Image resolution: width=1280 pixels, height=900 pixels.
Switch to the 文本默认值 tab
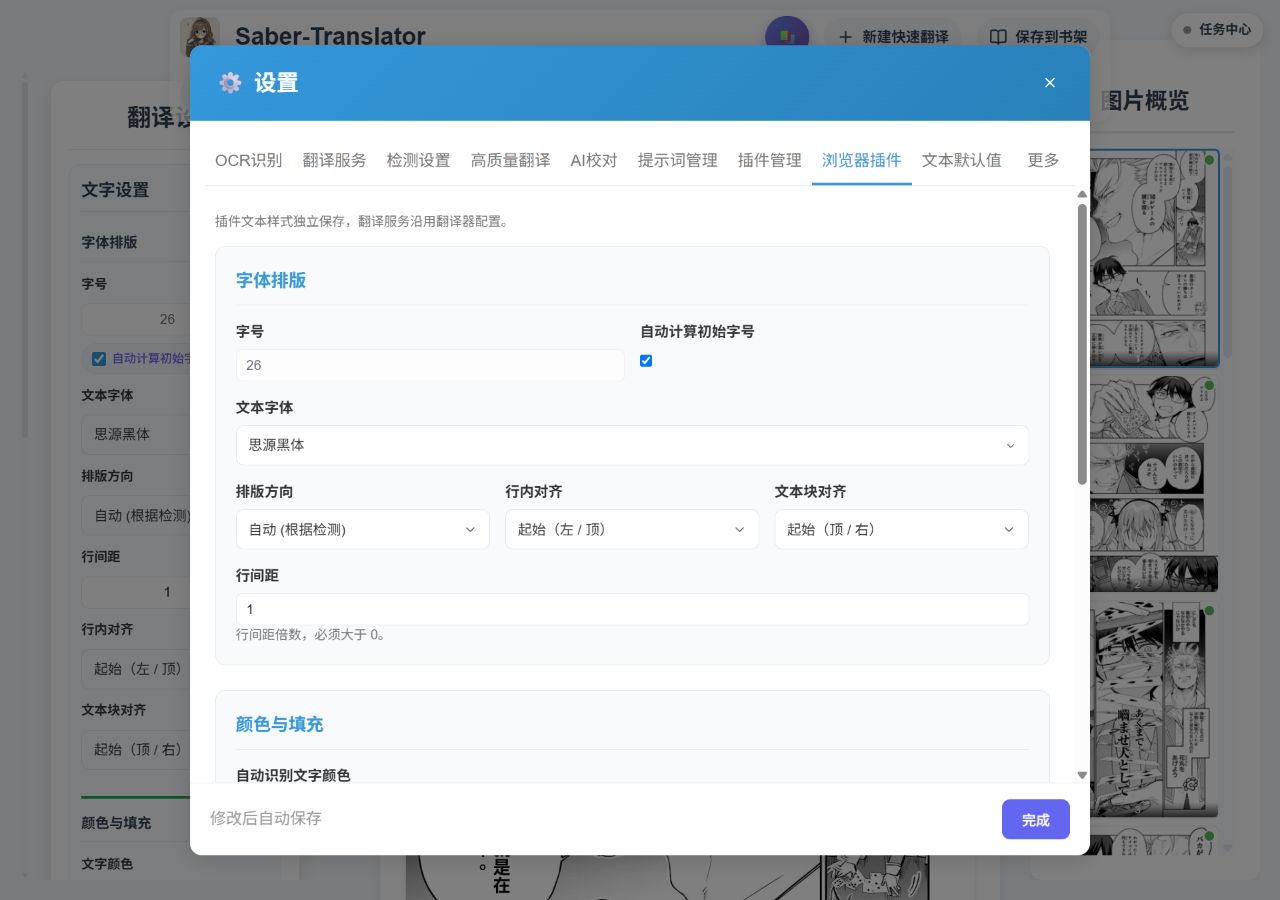962,160
